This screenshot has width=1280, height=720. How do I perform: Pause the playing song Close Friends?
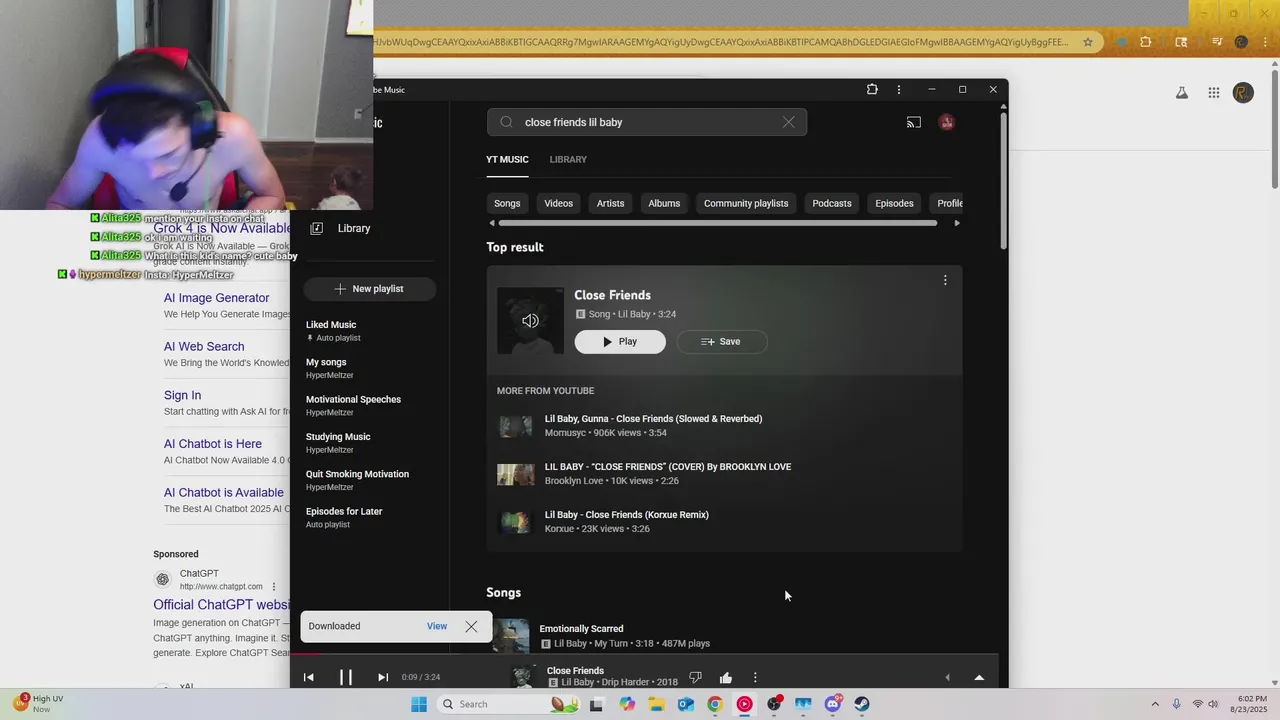point(345,677)
